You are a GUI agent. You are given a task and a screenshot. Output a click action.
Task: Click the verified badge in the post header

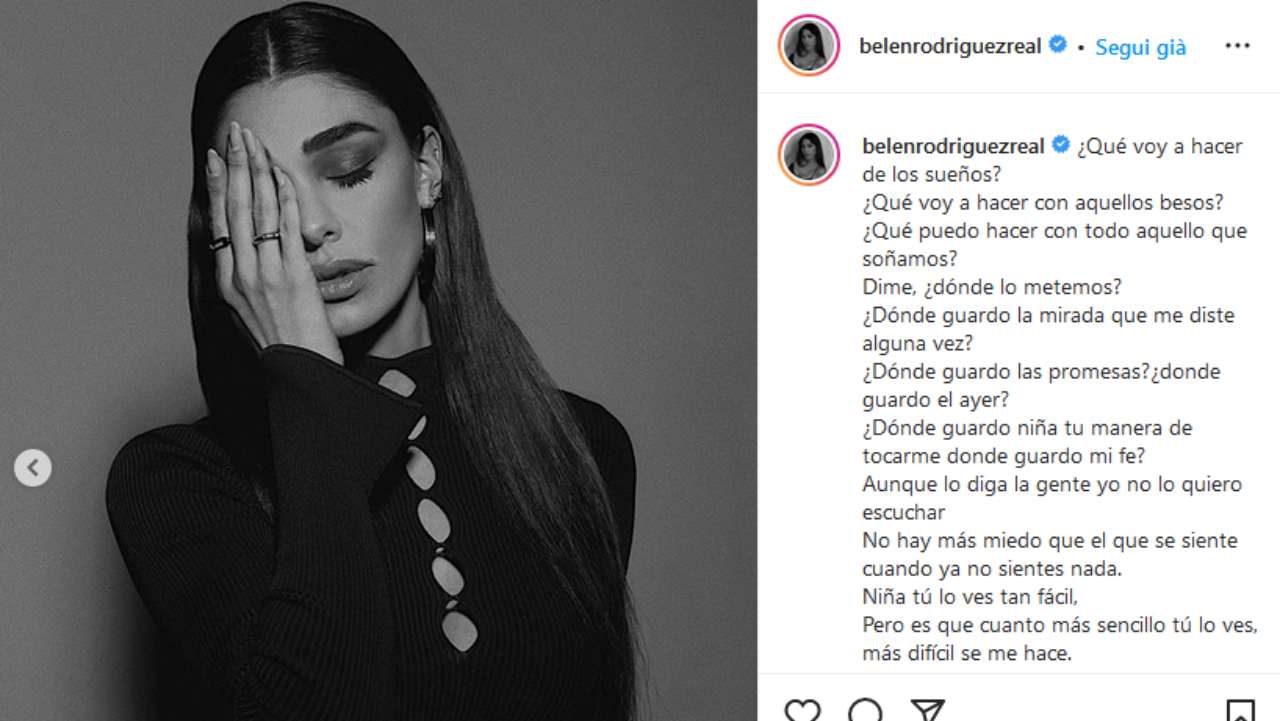click(1057, 45)
